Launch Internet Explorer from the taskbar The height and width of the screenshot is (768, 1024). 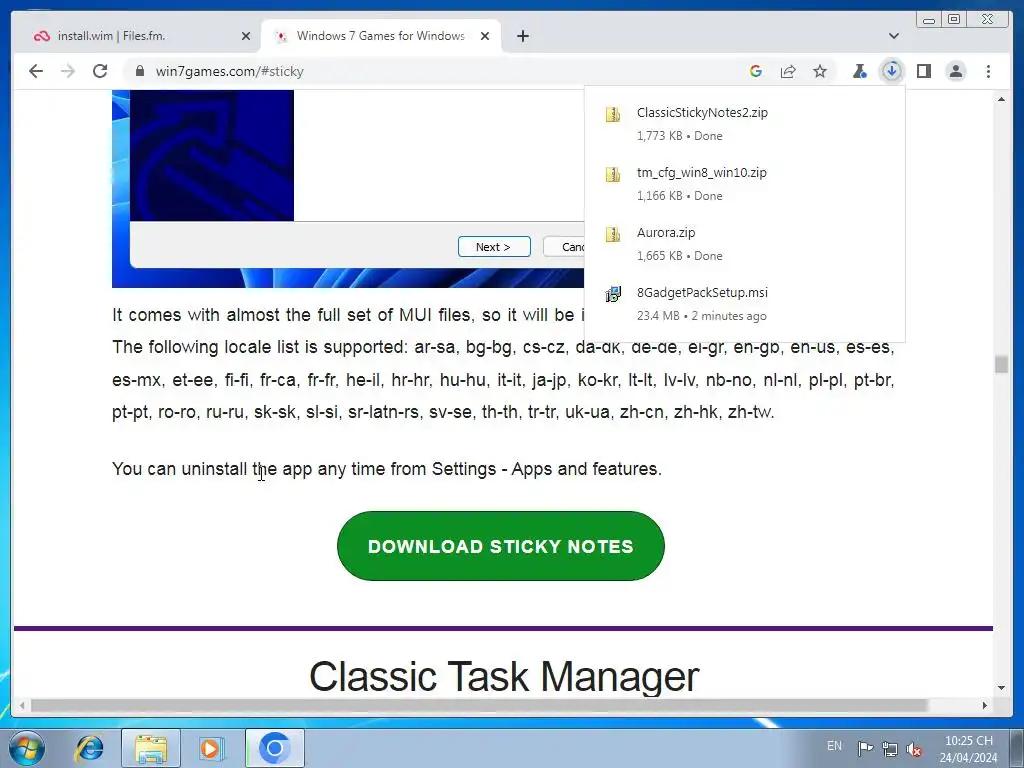coord(89,748)
